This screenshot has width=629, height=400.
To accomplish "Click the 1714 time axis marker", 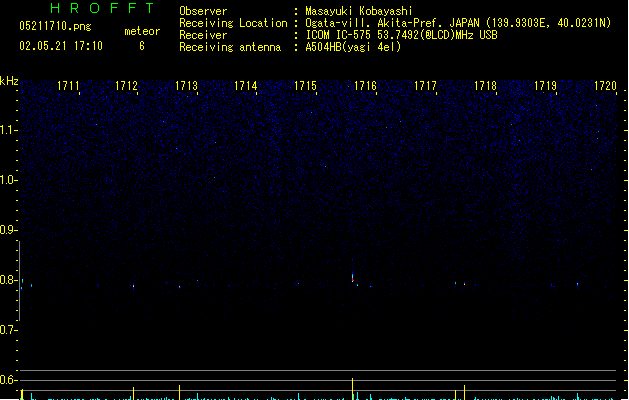I will pyautogui.click(x=246, y=86).
